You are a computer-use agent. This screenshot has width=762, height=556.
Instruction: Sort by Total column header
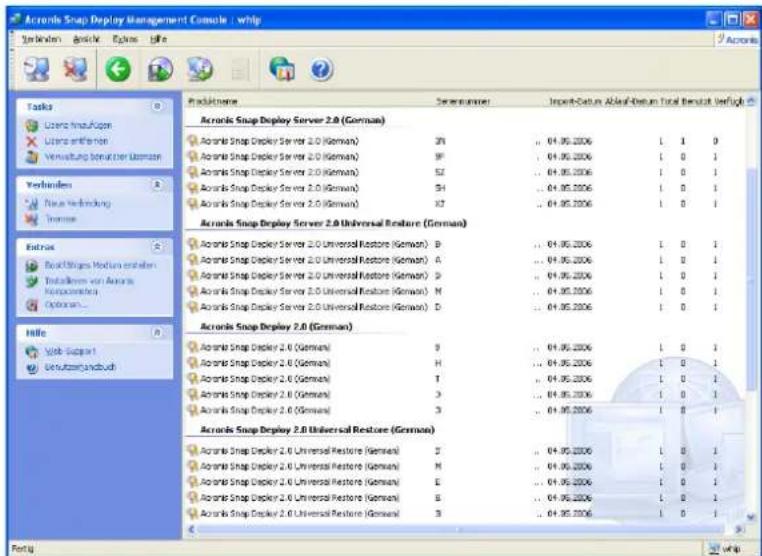[x=669, y=101]
